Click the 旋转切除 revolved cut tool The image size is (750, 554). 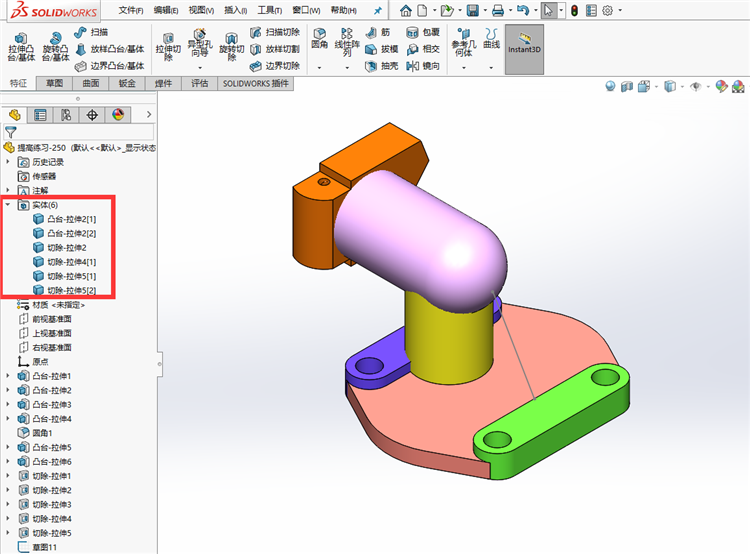[x=232, y=47]
